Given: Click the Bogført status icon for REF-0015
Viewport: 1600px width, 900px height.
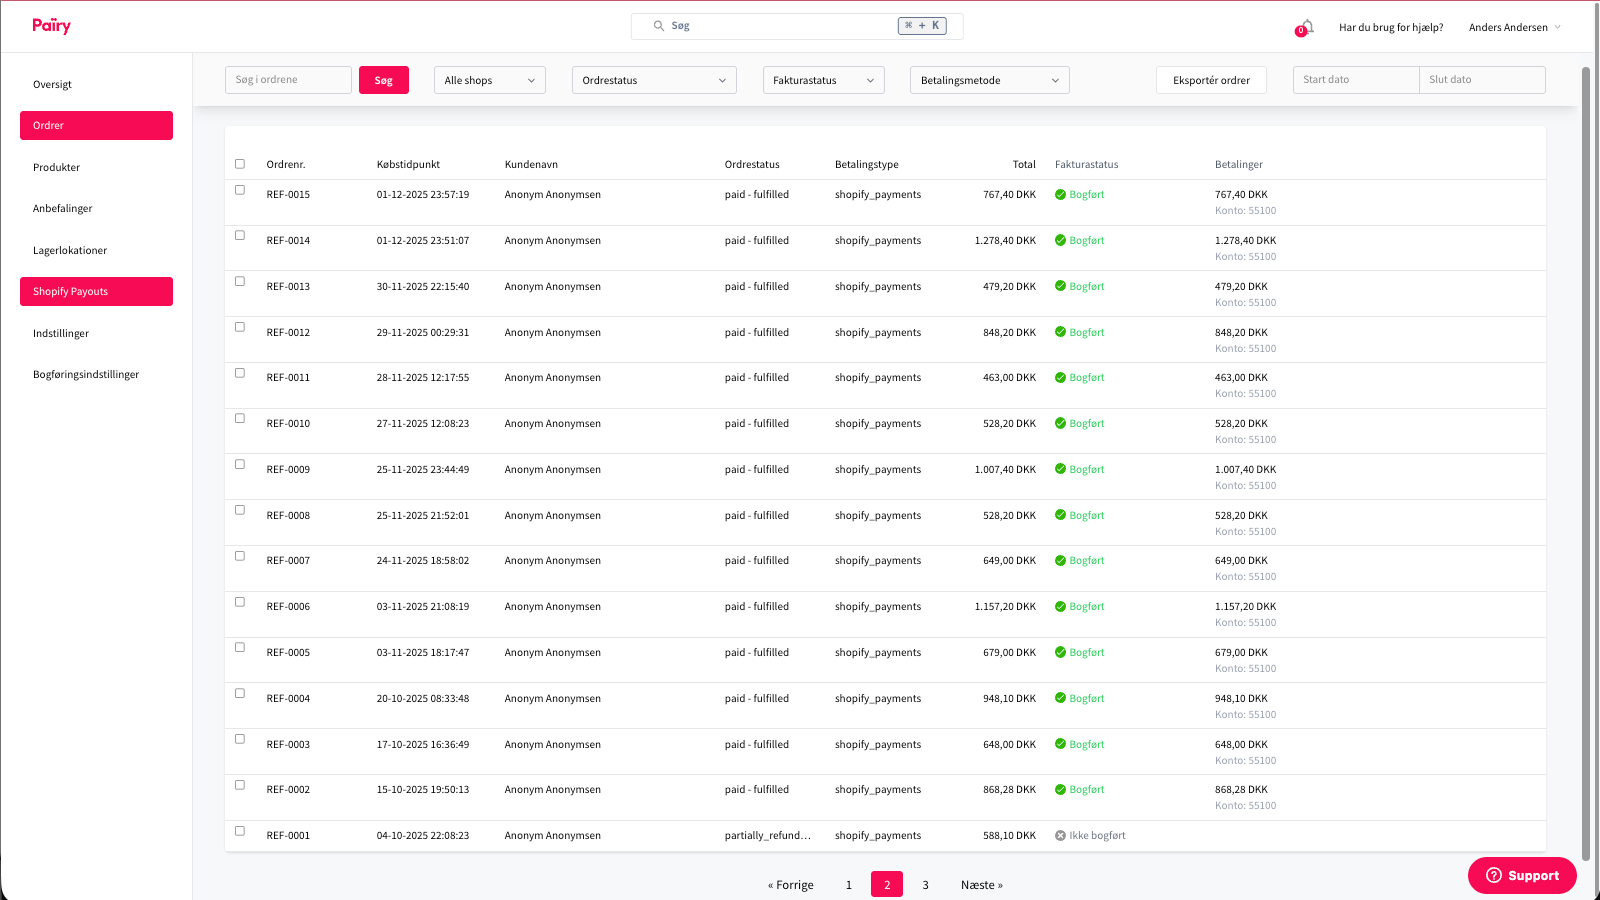Looking at the screenshot, I should 1060,194.
